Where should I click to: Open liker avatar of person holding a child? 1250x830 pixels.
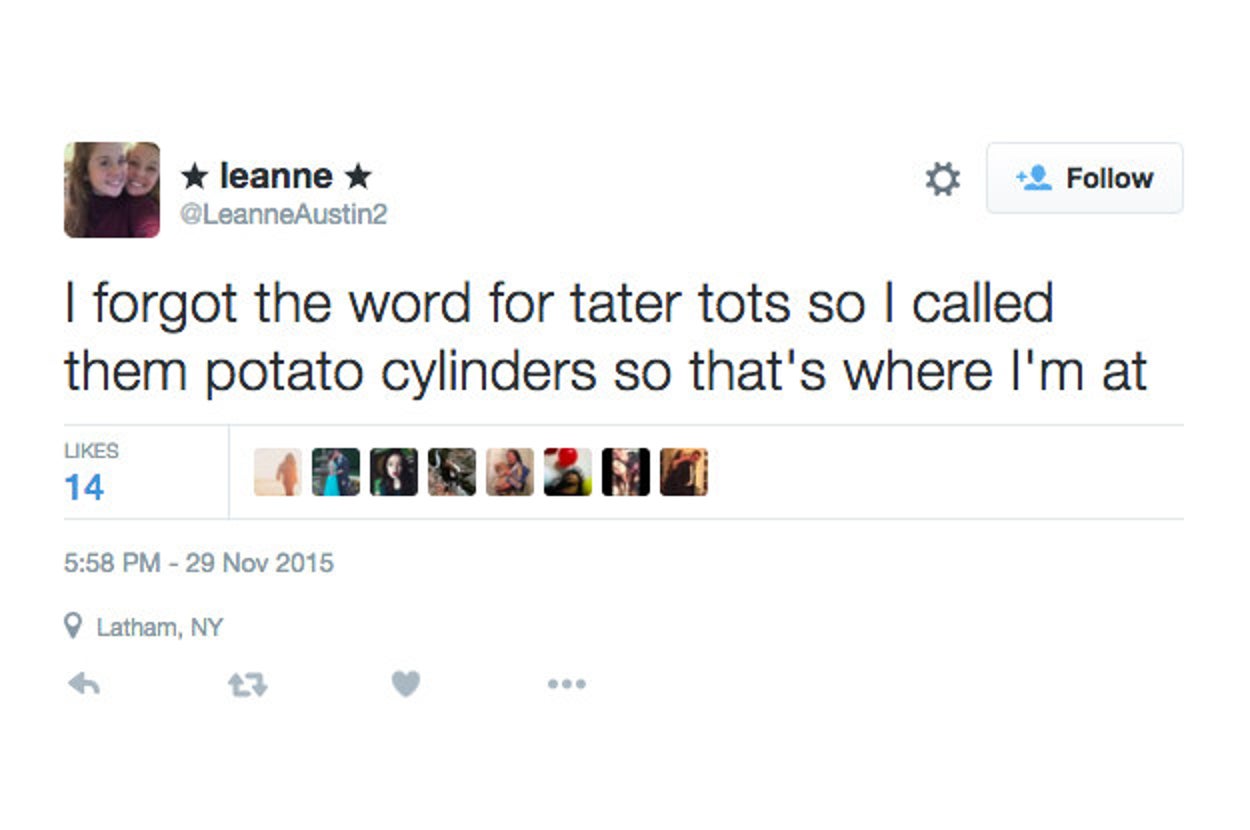click(510, 472)
